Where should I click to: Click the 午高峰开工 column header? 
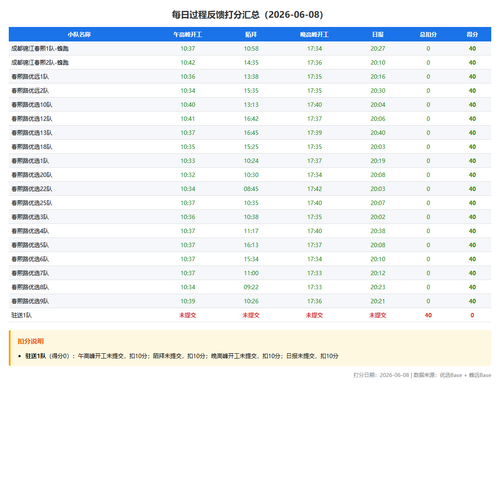[188, 34]
